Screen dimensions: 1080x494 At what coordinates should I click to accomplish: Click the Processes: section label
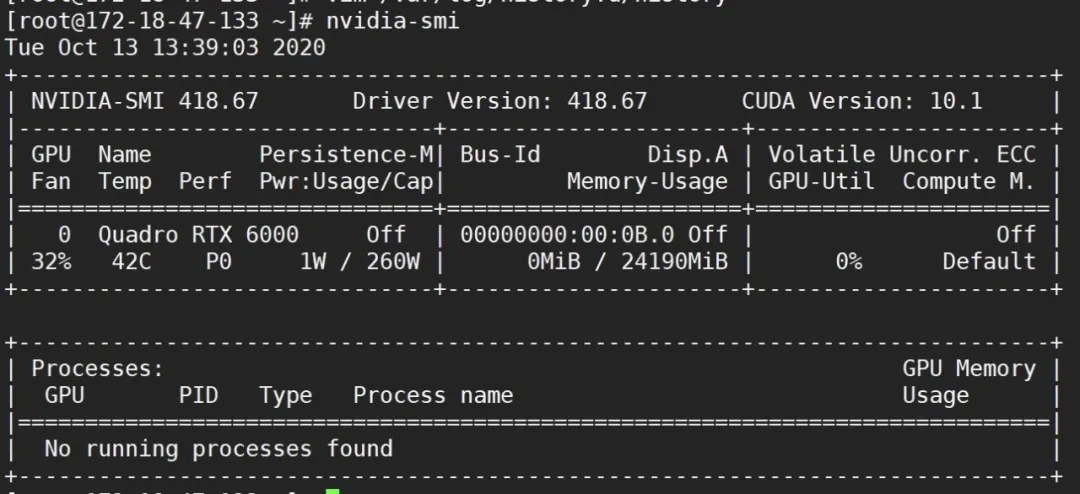pyautogui.click(x=98, y=369)
